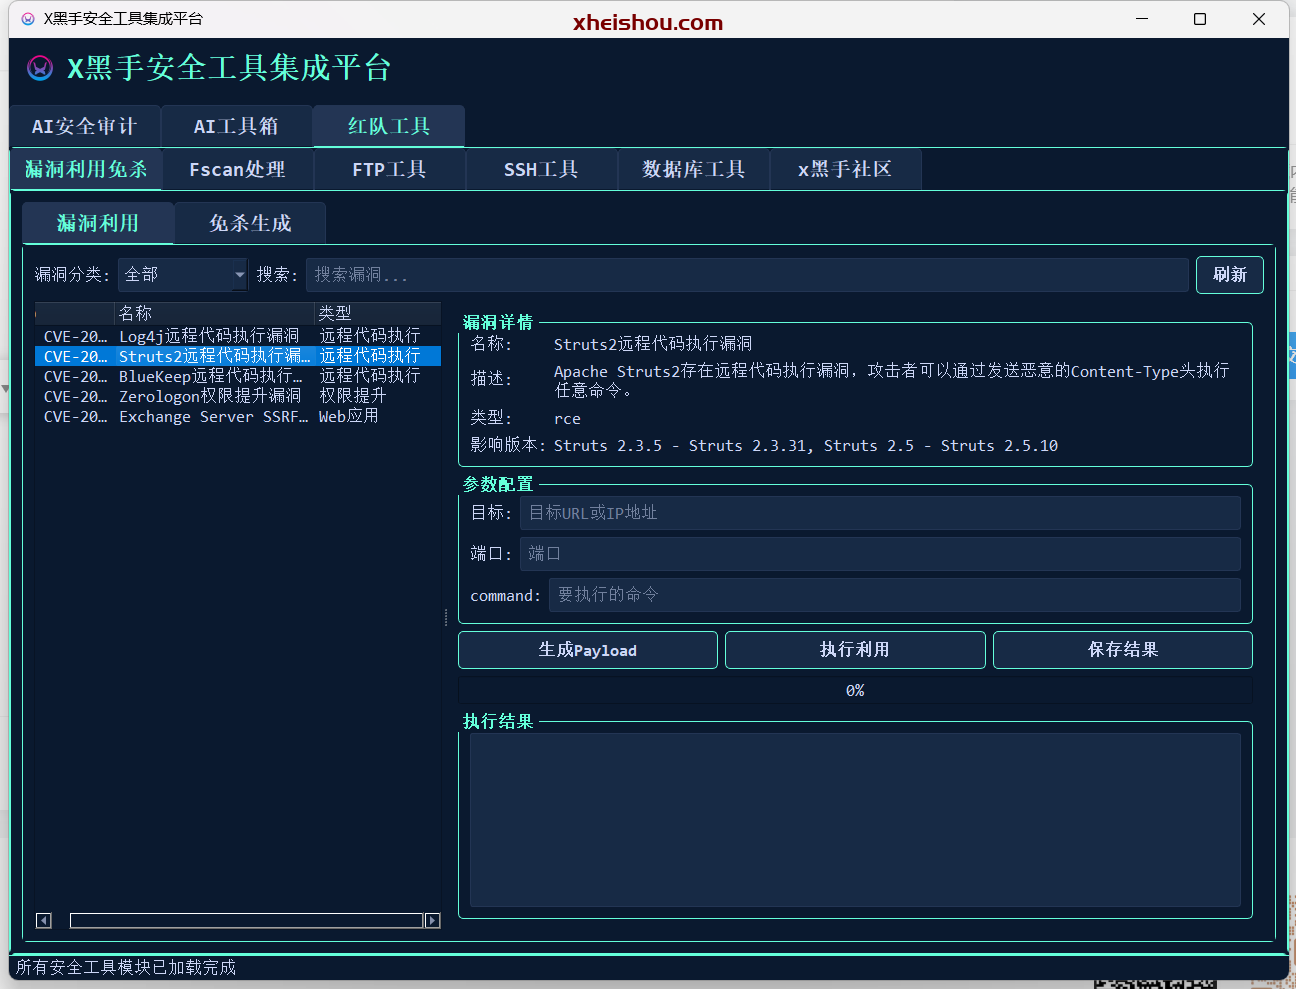The height and width of the screenshot is (989, 1296).
Task: Go to x黑手社区 tab
Action: pyautogui.click(x=845, y=170)
